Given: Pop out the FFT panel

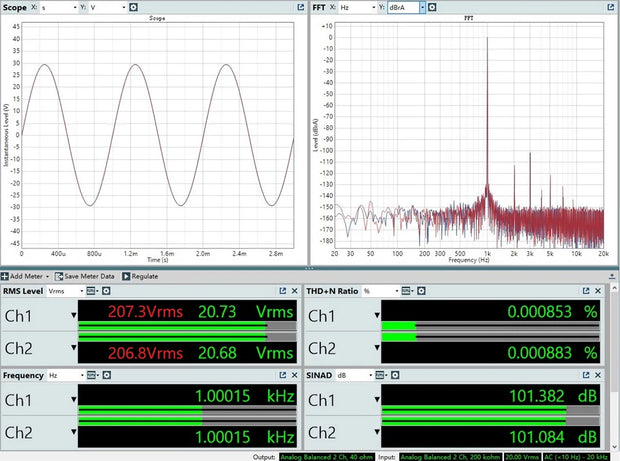Looking at the screenshot, I should pos(611,7).
